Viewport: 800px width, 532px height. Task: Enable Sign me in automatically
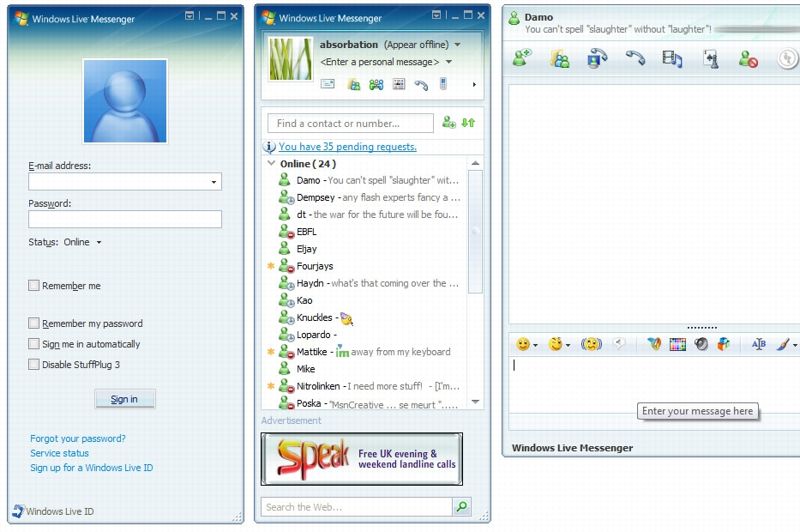34,343
